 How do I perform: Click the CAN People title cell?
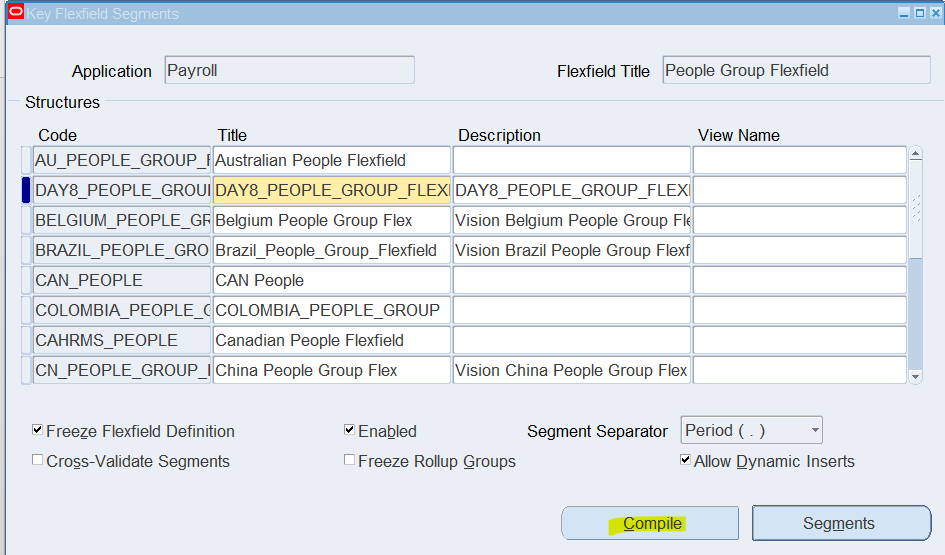click(331, 280)
